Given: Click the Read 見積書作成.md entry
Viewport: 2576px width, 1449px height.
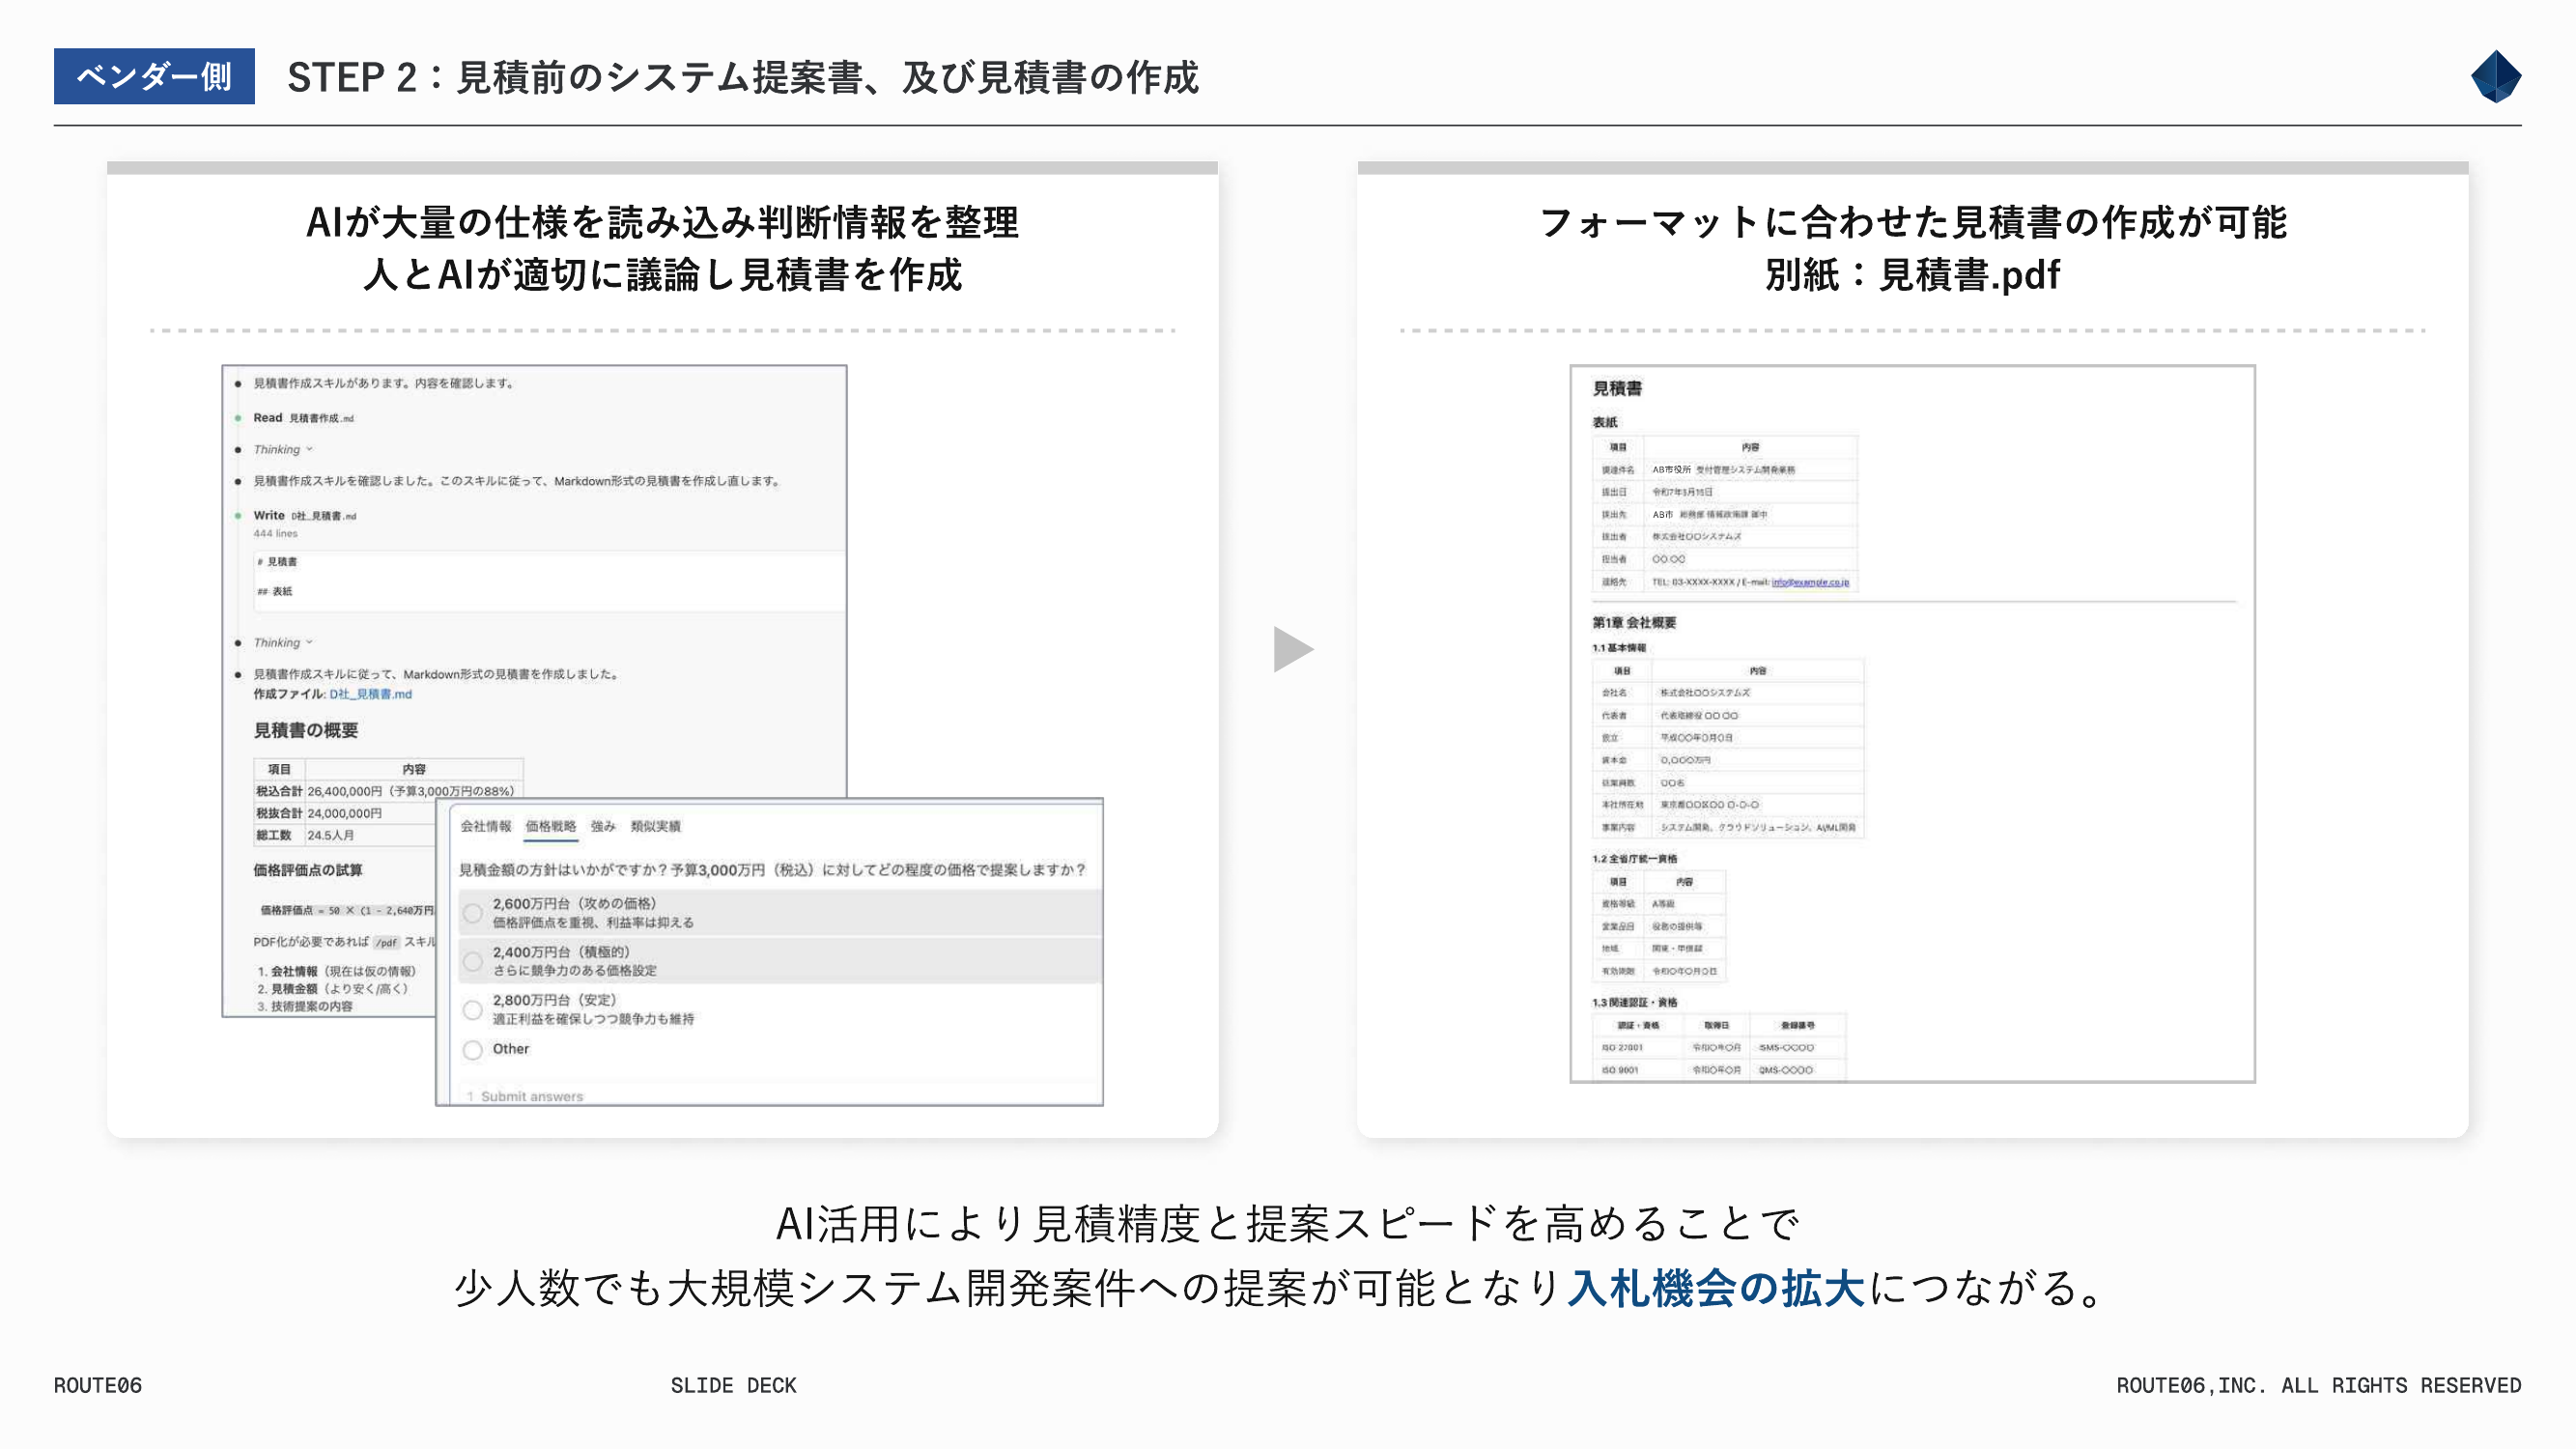Looking at the screenshot, I should 303,418.
